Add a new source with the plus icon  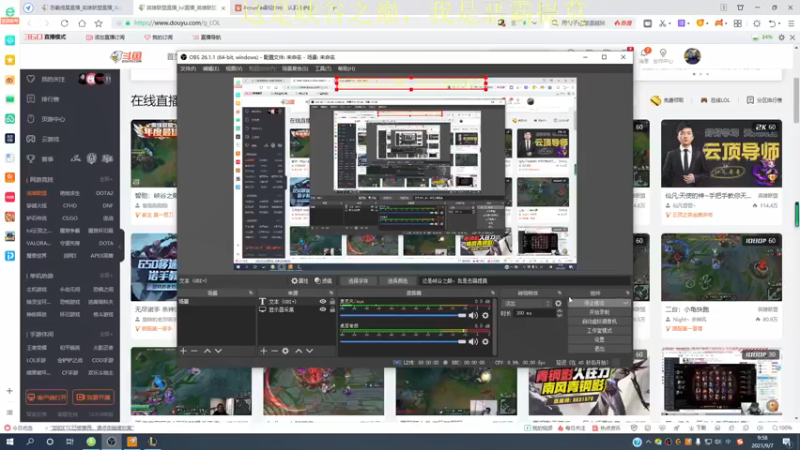(x=263, y=351)
